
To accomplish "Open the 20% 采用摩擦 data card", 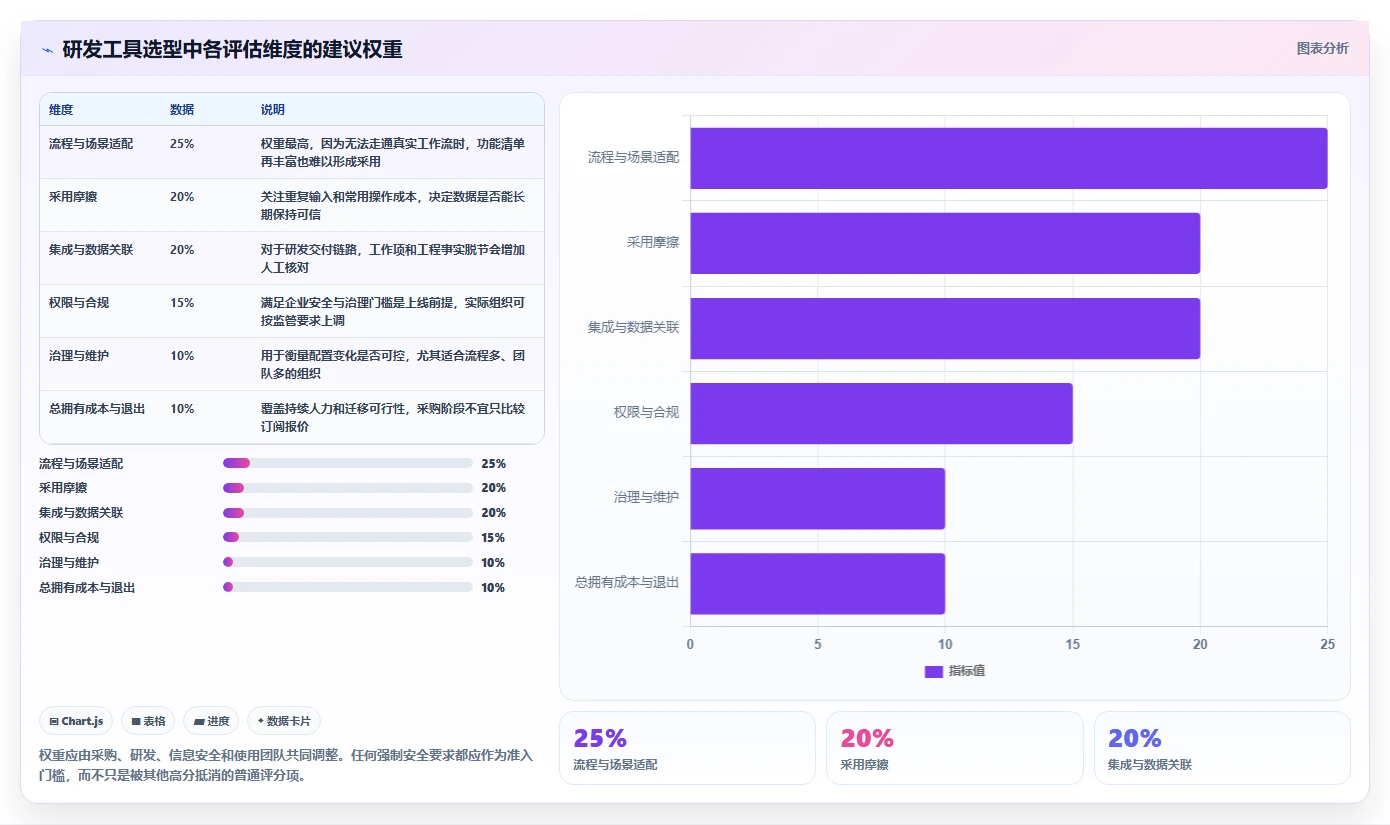I will tap(955, 748).
